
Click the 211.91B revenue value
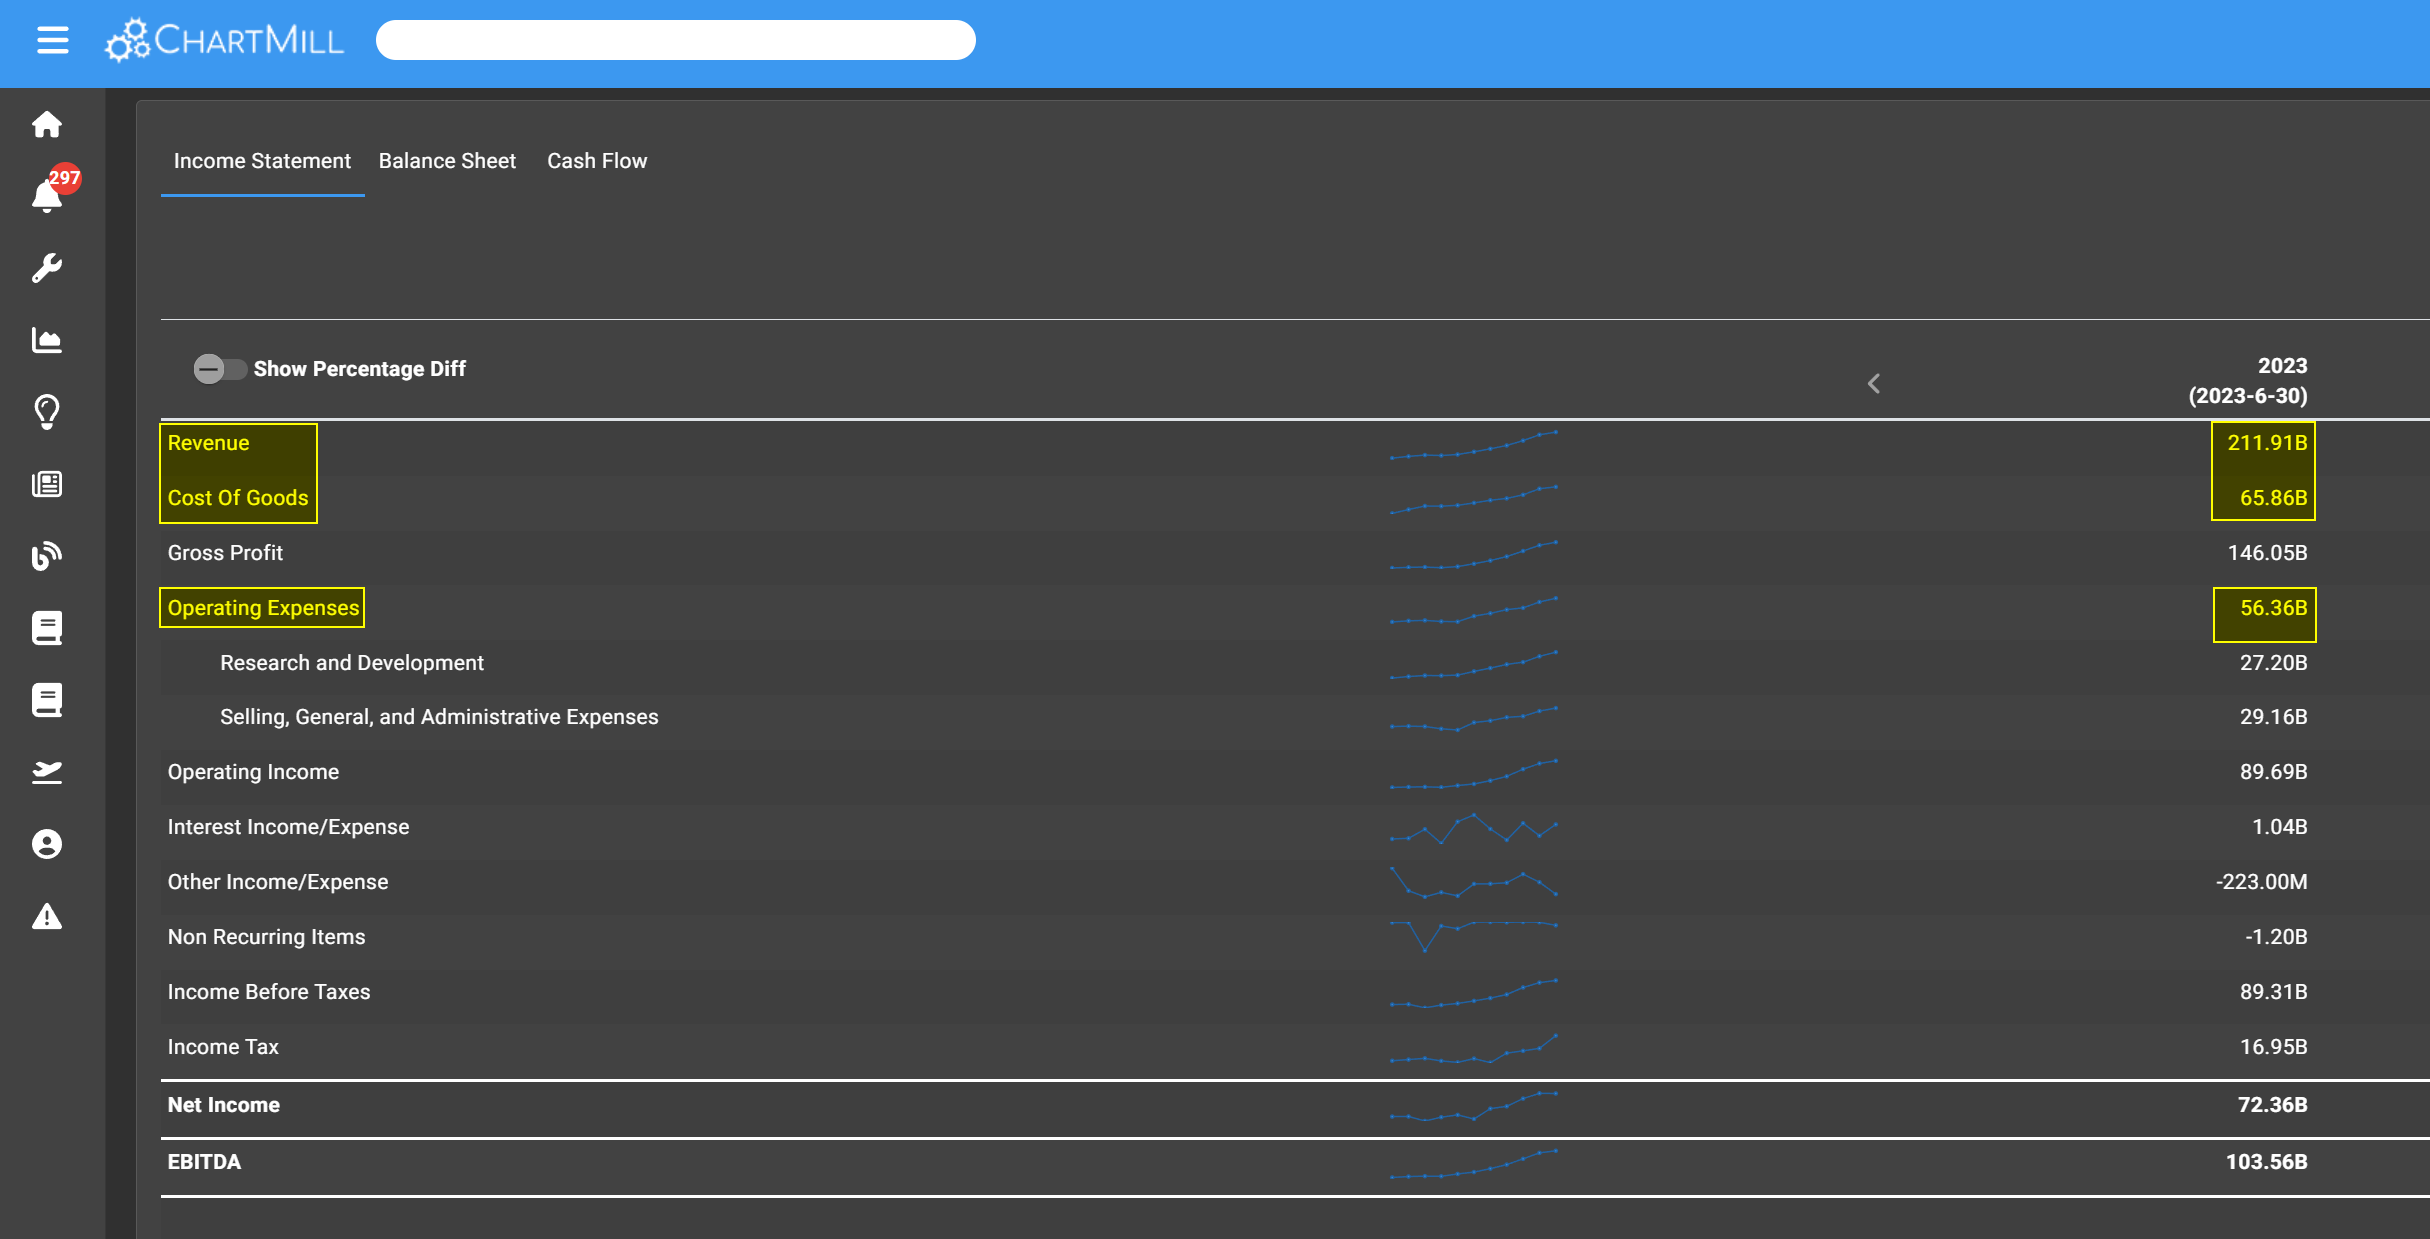tap(2267, 443)
